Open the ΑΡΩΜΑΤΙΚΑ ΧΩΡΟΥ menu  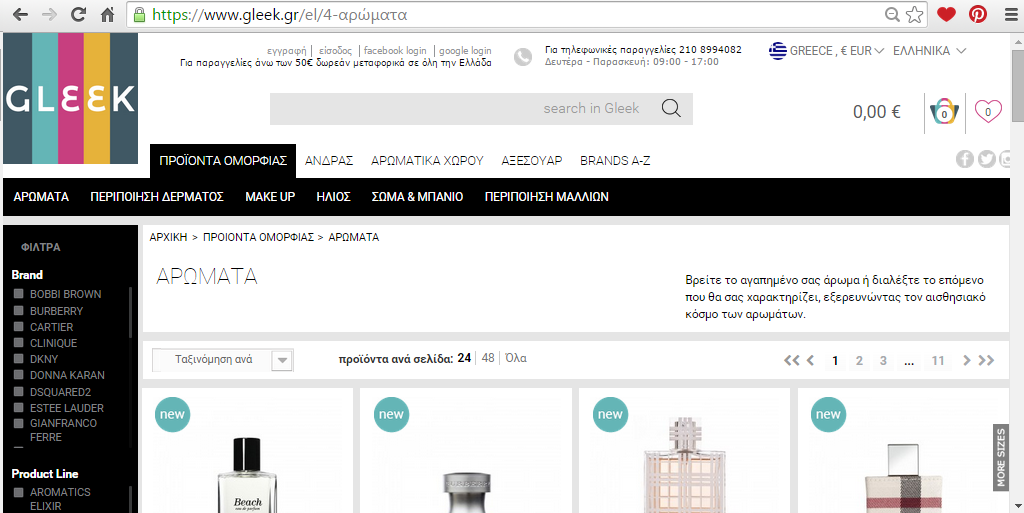pyautogui.click(x=427, y=161)
